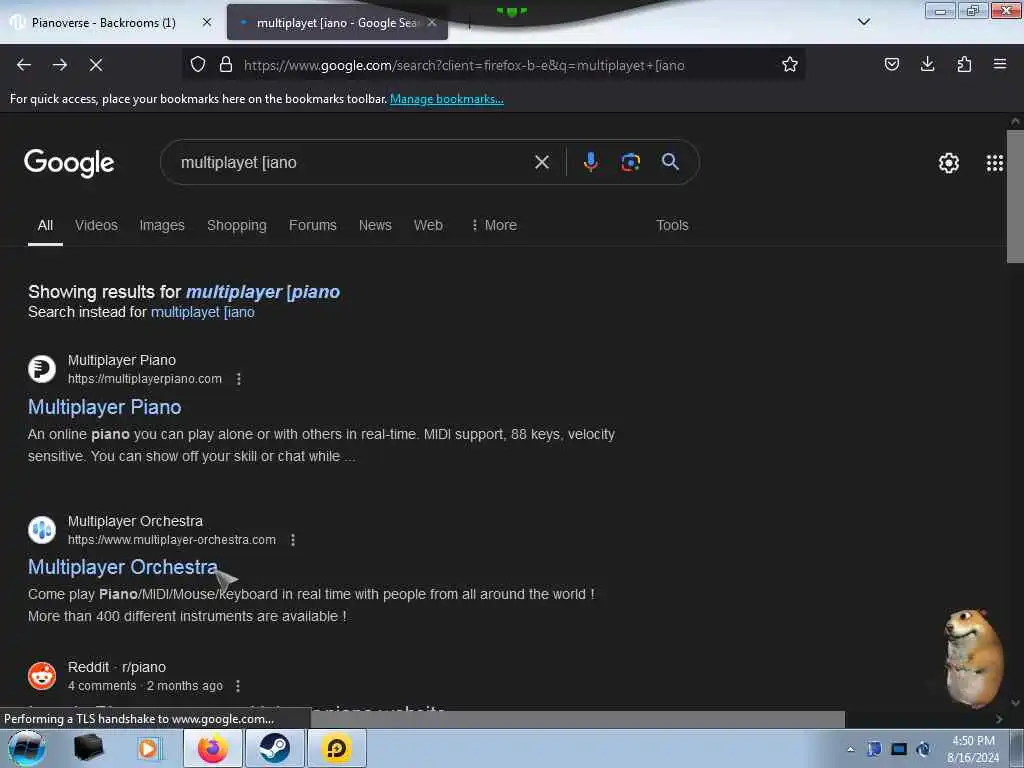This screenshot has width=1024, height=768.
Task: Open search Tools options
Action: coord(672,225)
